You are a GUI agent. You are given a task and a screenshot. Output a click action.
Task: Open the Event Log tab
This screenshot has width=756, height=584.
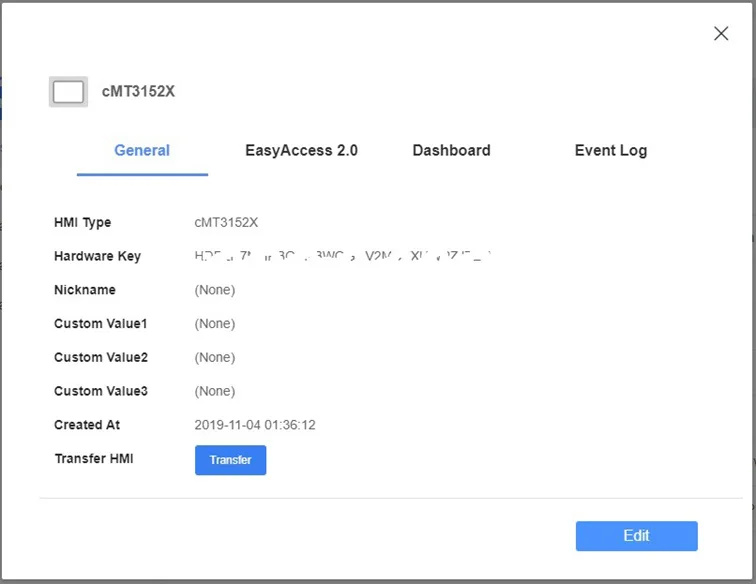(x=611, y=150)
